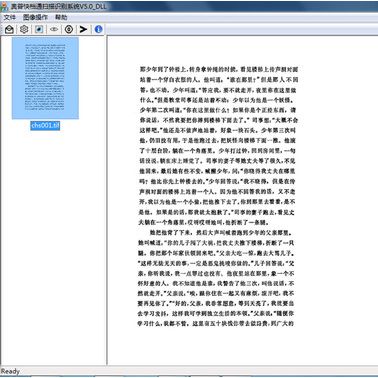Click the blue image square toolbar icon
The height and width of the screenshot is (378, 378).
(x=39, y=29)
